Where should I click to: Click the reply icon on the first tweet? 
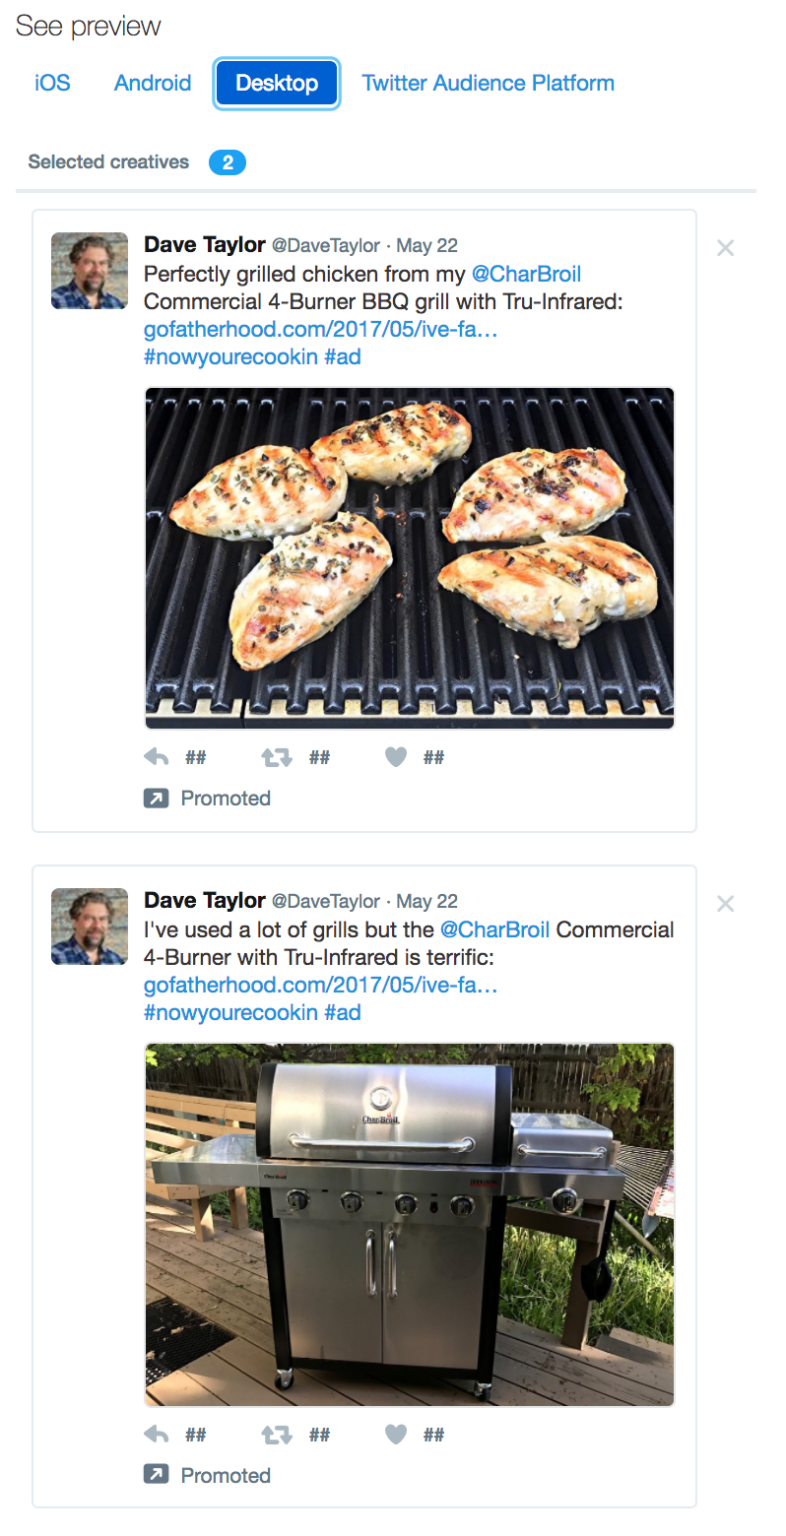157,757
